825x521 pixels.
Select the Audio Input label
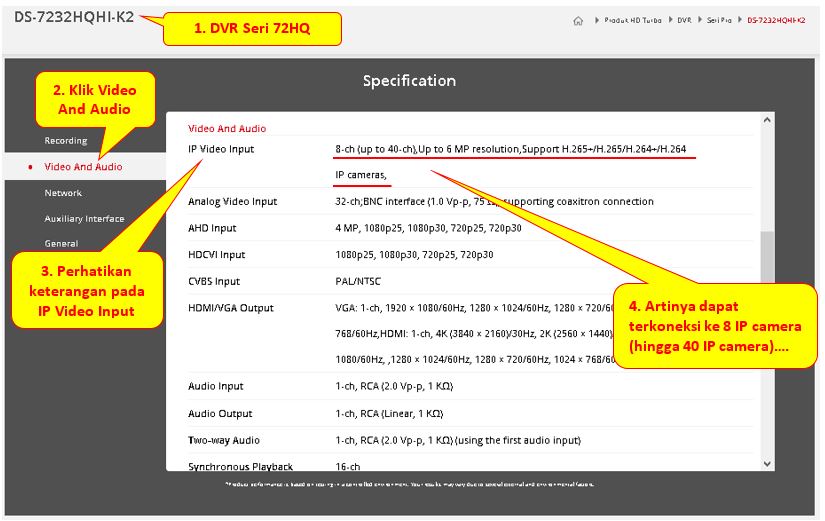(216, 386)
